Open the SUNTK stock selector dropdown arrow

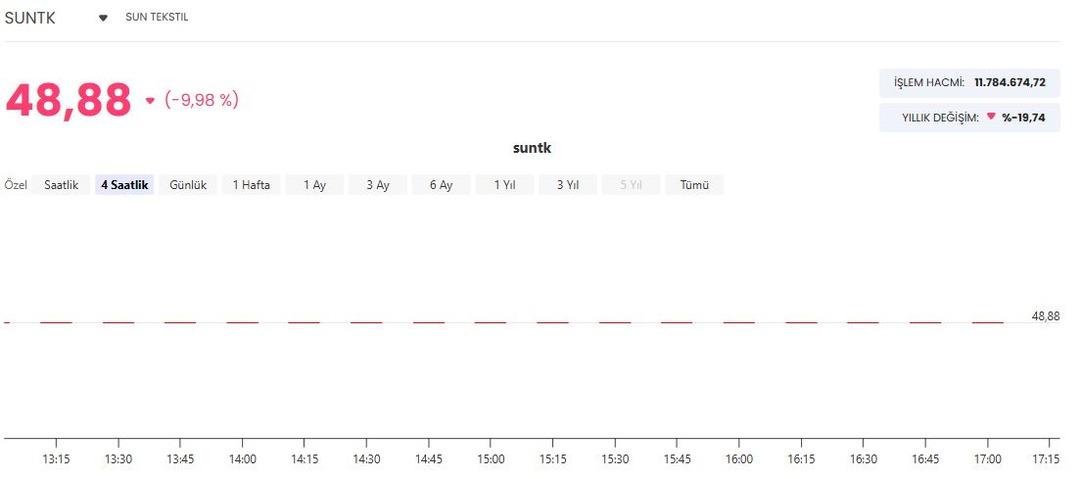103,18
